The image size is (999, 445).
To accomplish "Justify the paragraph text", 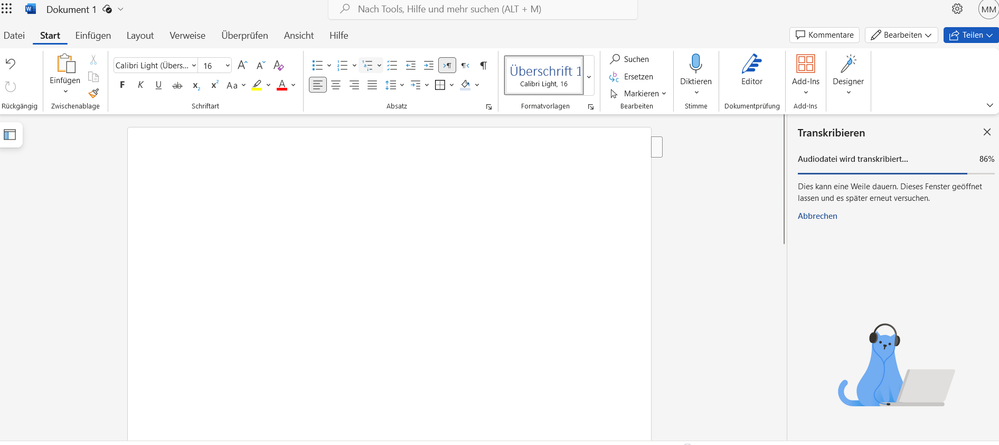I will coord(372,85).
